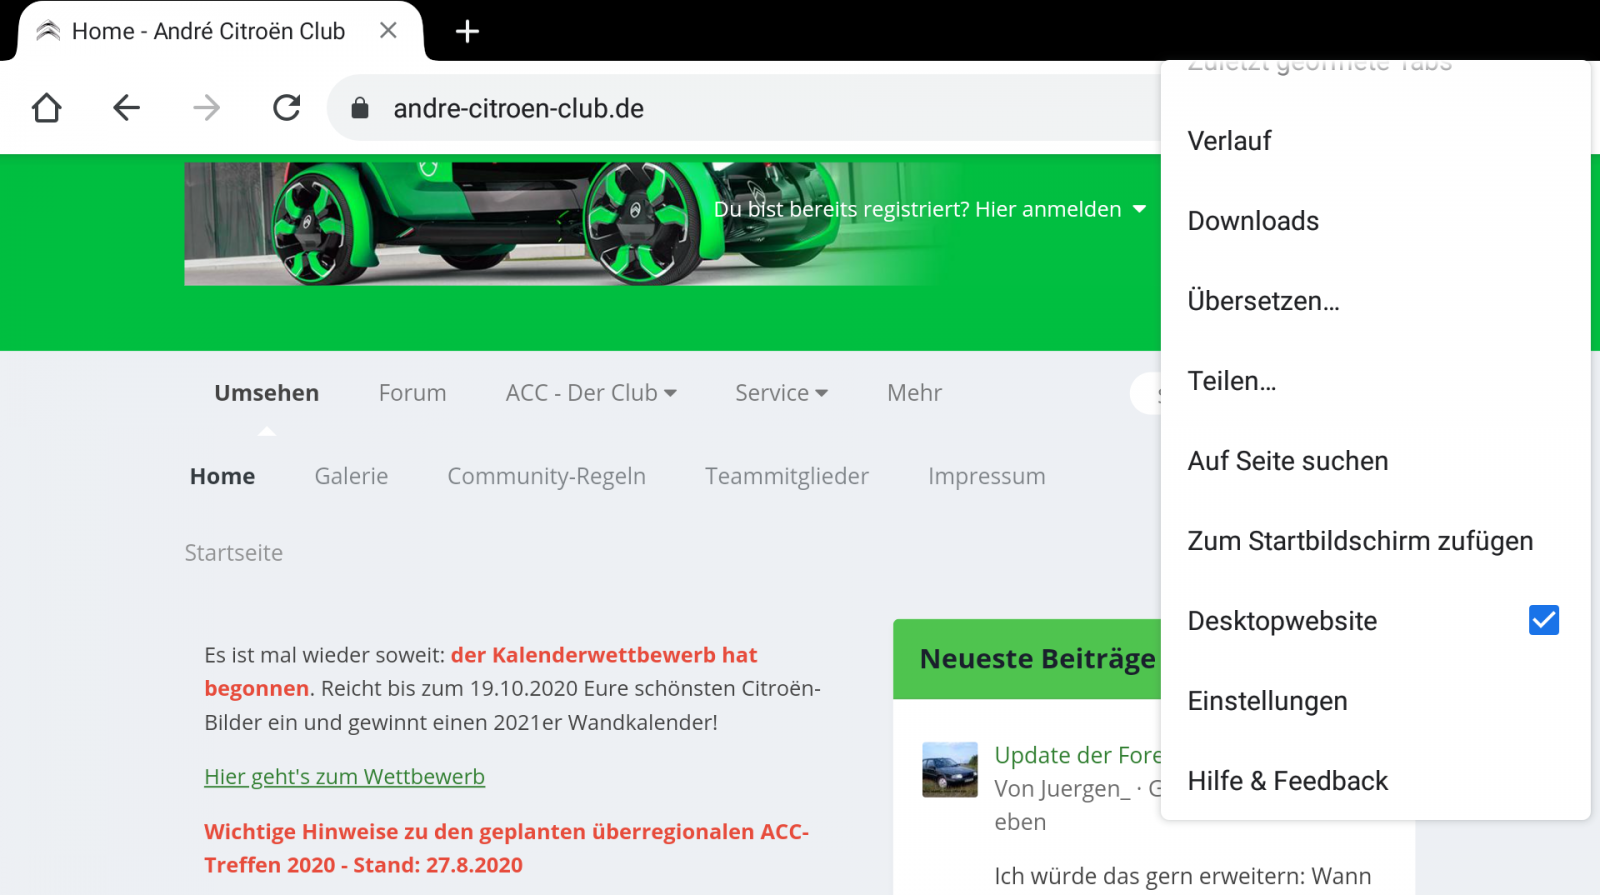Expand ACC - Der Club dropdown
1600x895 pixels.
pos(591,393)
